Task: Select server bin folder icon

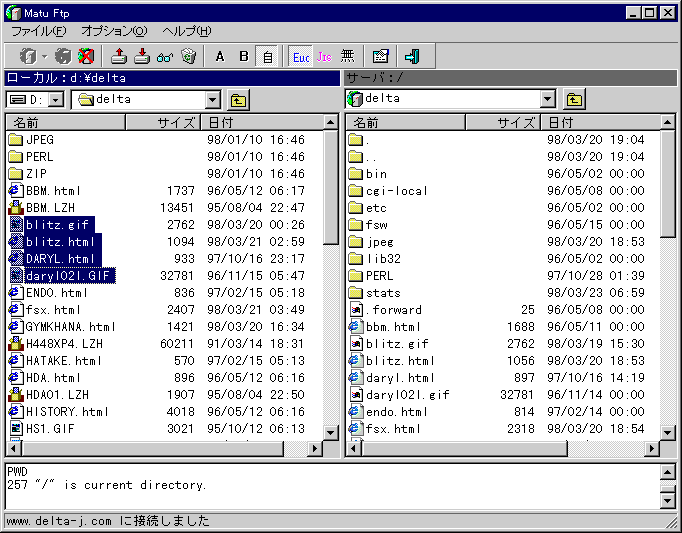Action: click(356, 174)
